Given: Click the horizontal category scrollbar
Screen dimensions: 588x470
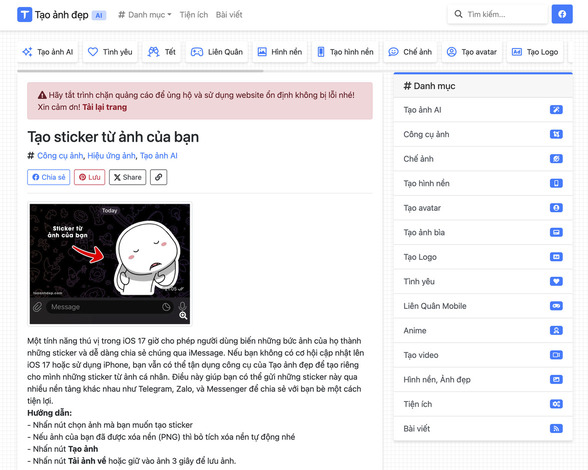Looking at the screenshot, I should pos(140,71).
